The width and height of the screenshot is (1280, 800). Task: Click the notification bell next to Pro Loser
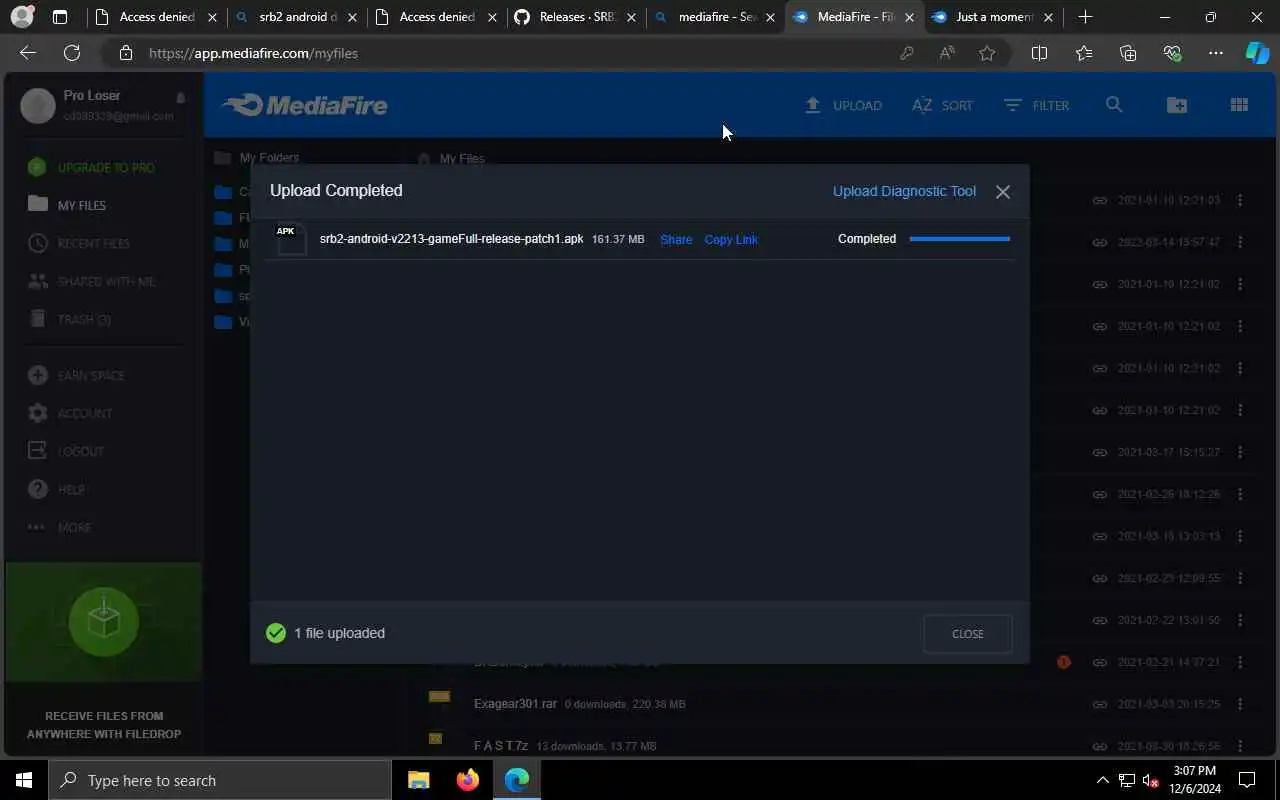pyautogui.click(x=181, y=97)
